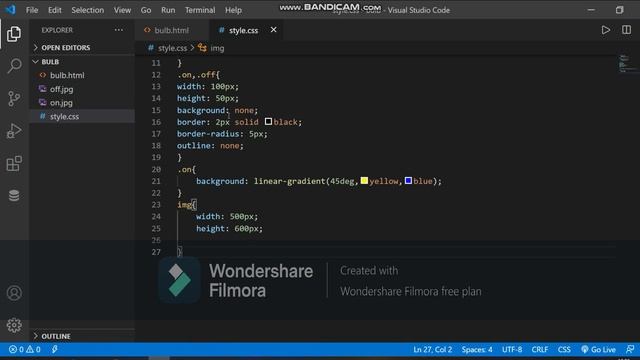Click 'background: none;' on line 15
The image size is (640, 360).
218,110
